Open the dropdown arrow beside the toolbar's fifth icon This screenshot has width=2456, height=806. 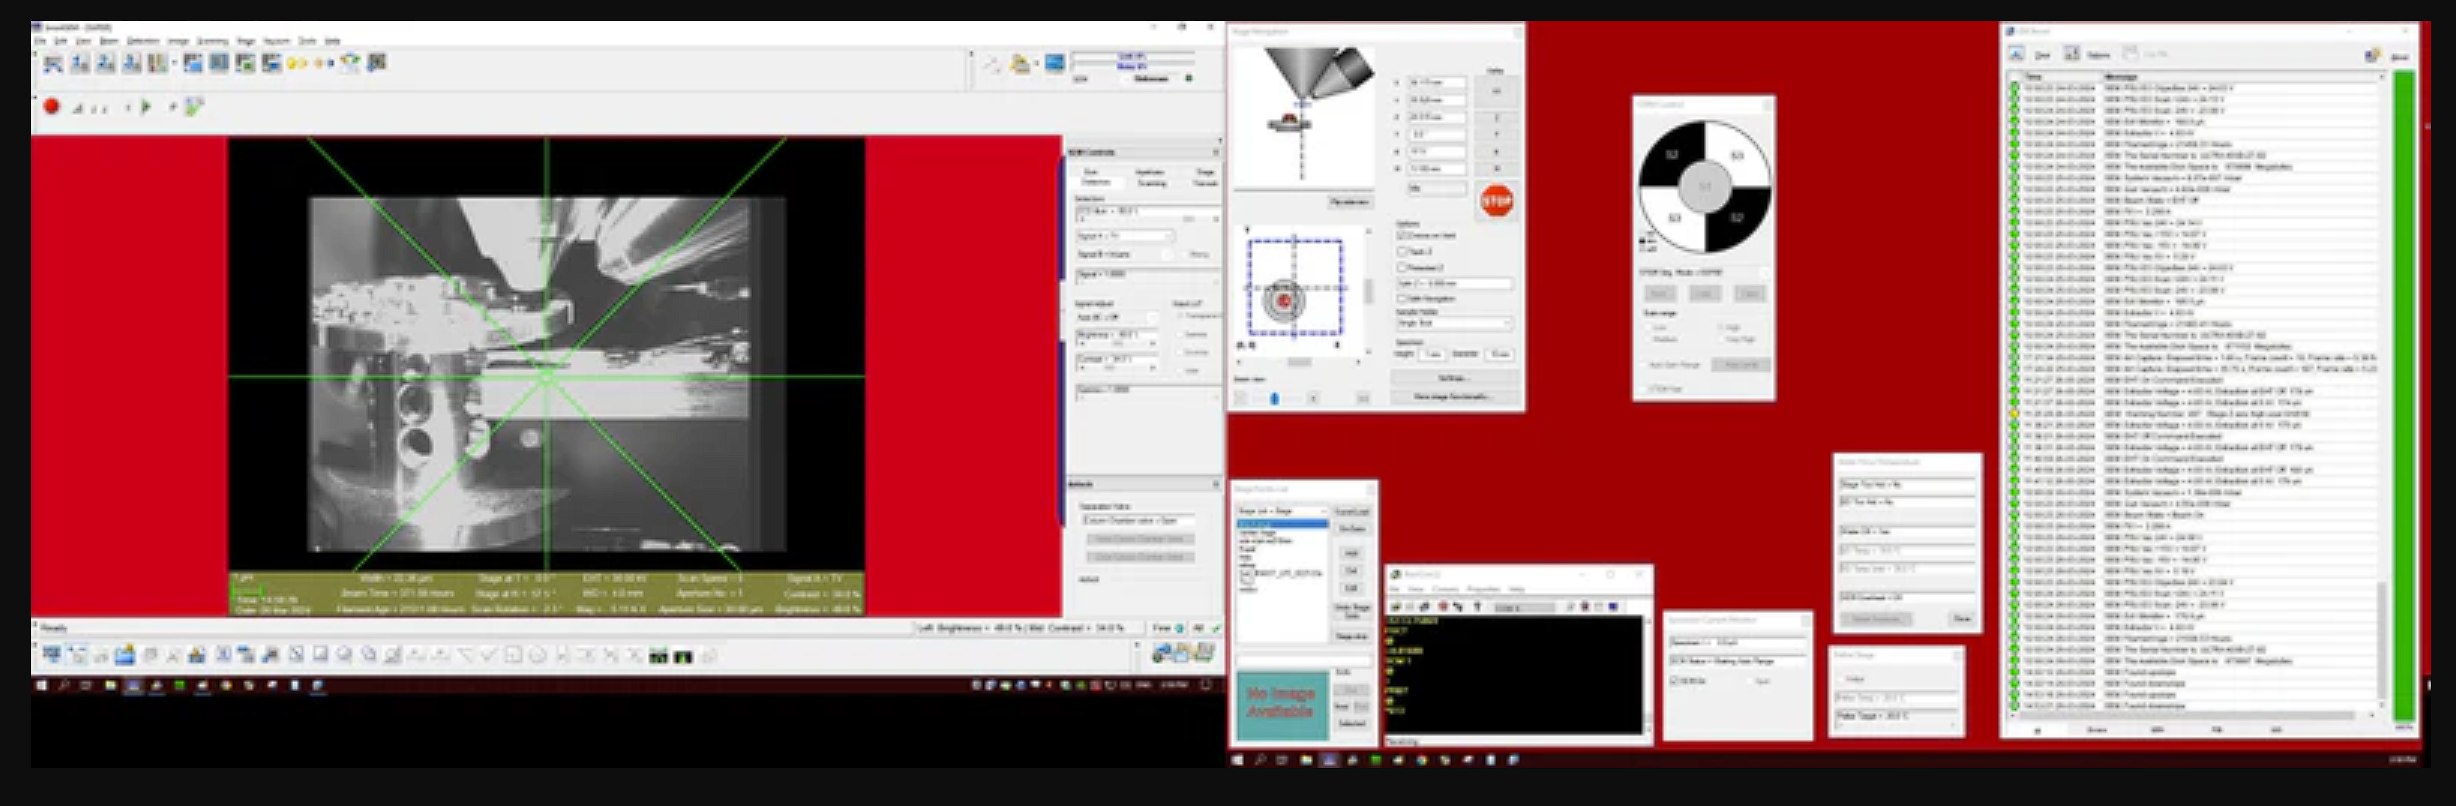174,64
